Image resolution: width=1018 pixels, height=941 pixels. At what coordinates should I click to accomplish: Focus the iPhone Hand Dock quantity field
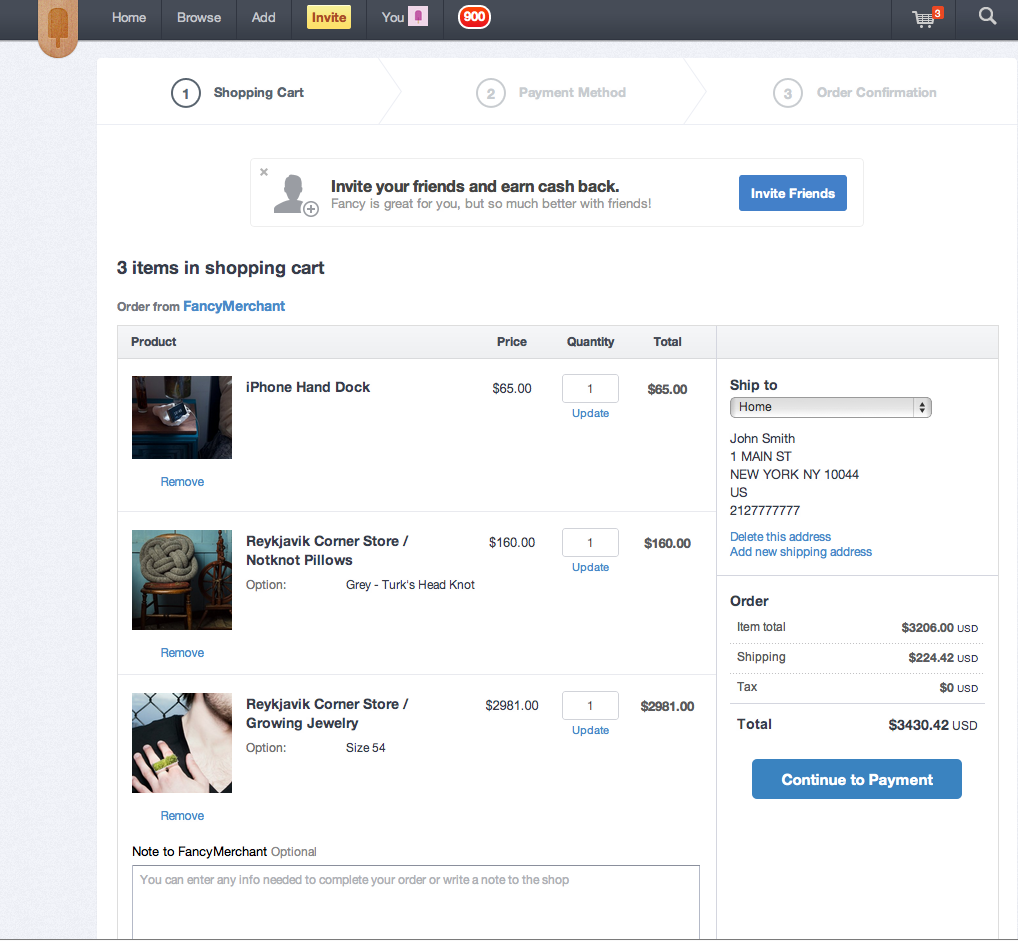click(x=590, y=388)
